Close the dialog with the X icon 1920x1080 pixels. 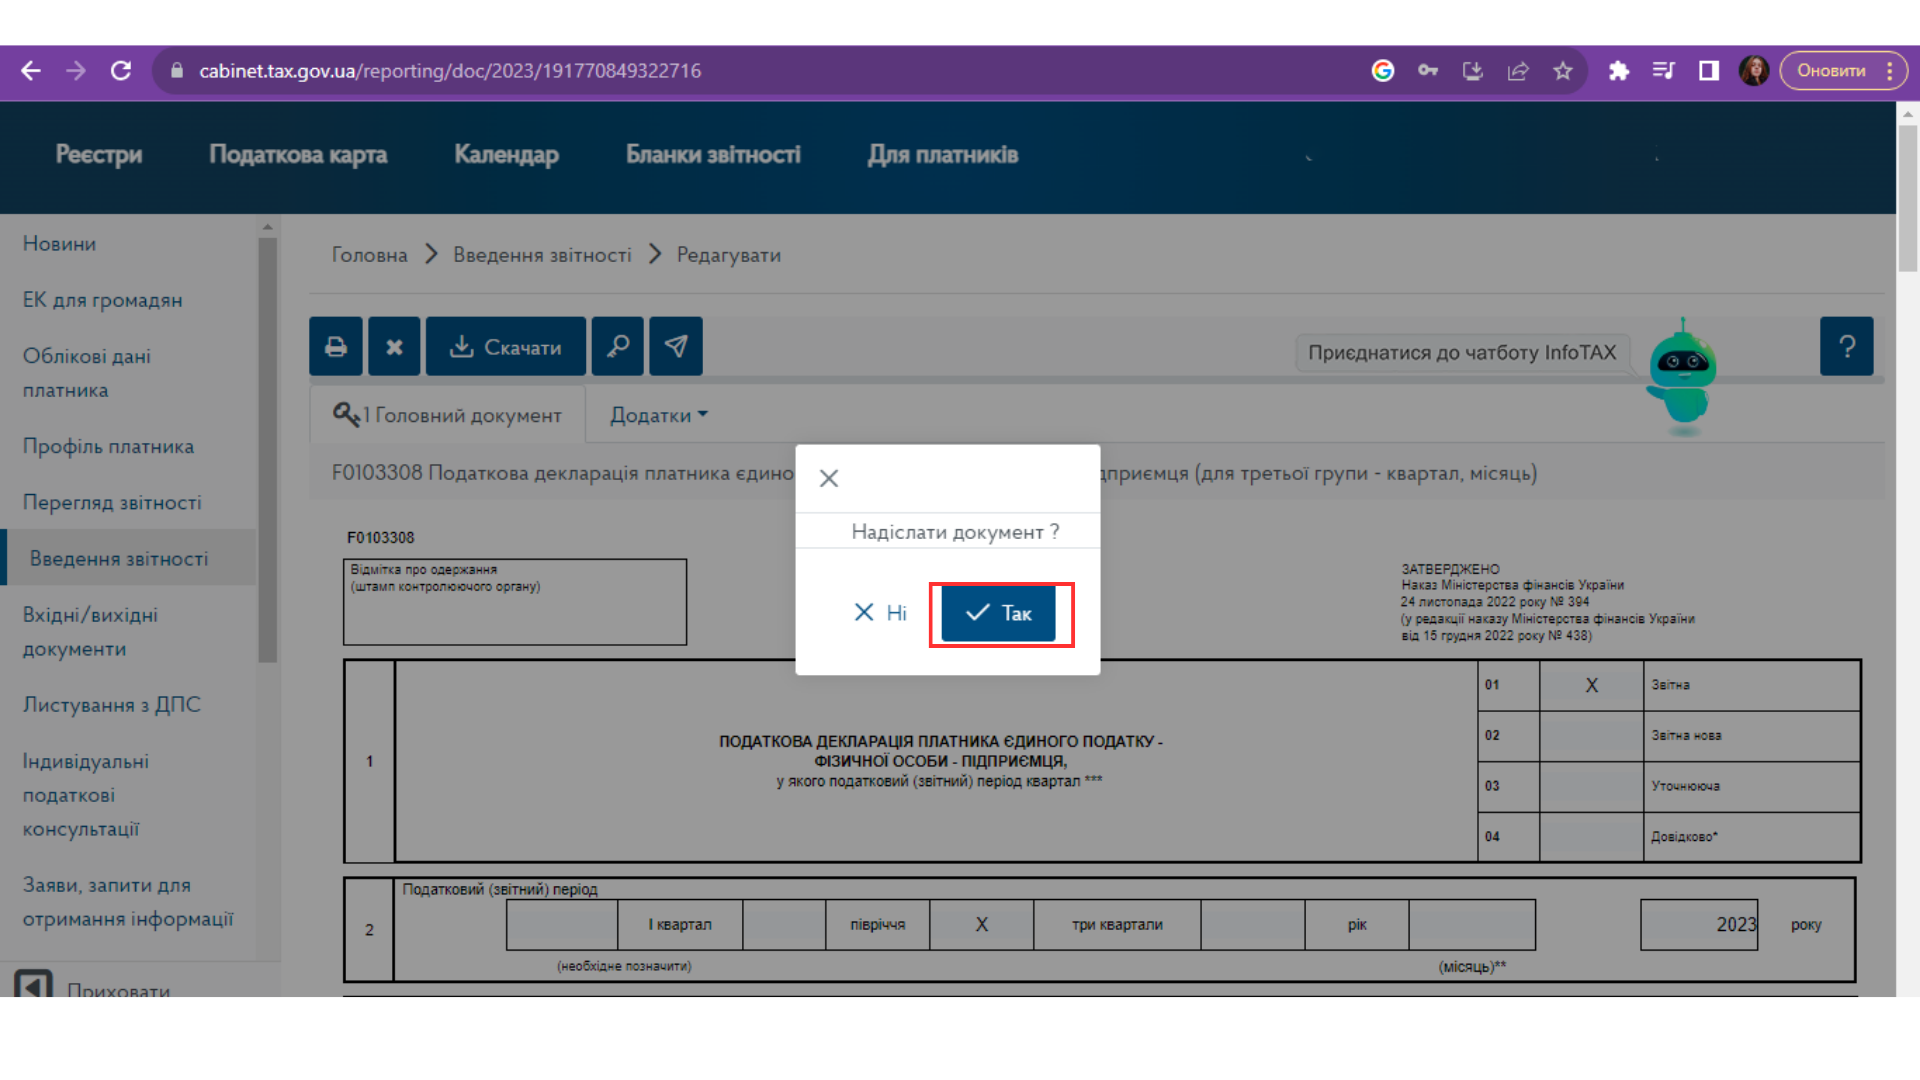[x=829, y=479]
